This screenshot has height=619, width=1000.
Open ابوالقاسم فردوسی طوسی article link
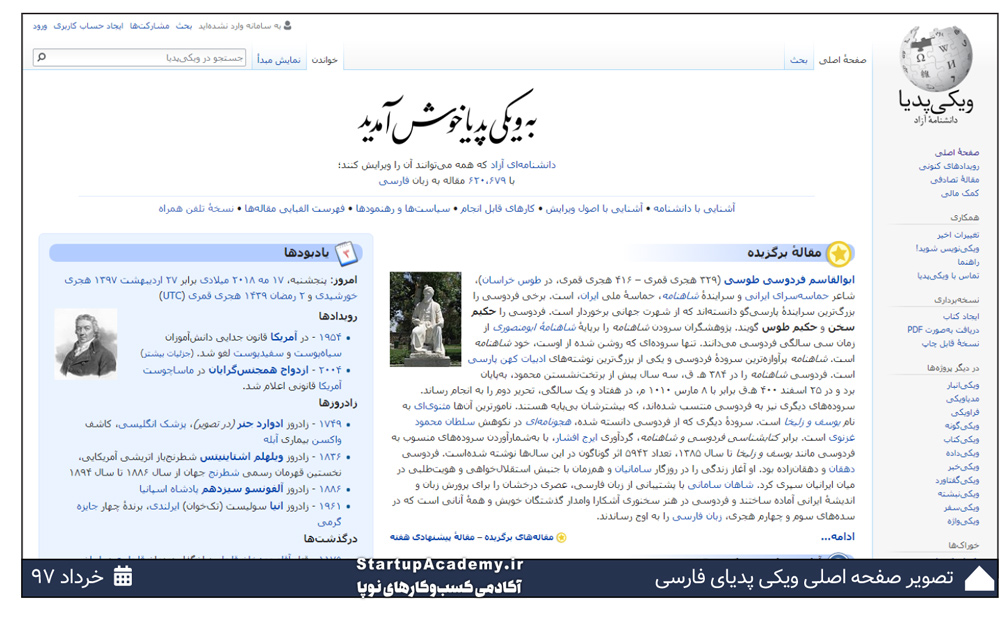(x=789, y=280)
